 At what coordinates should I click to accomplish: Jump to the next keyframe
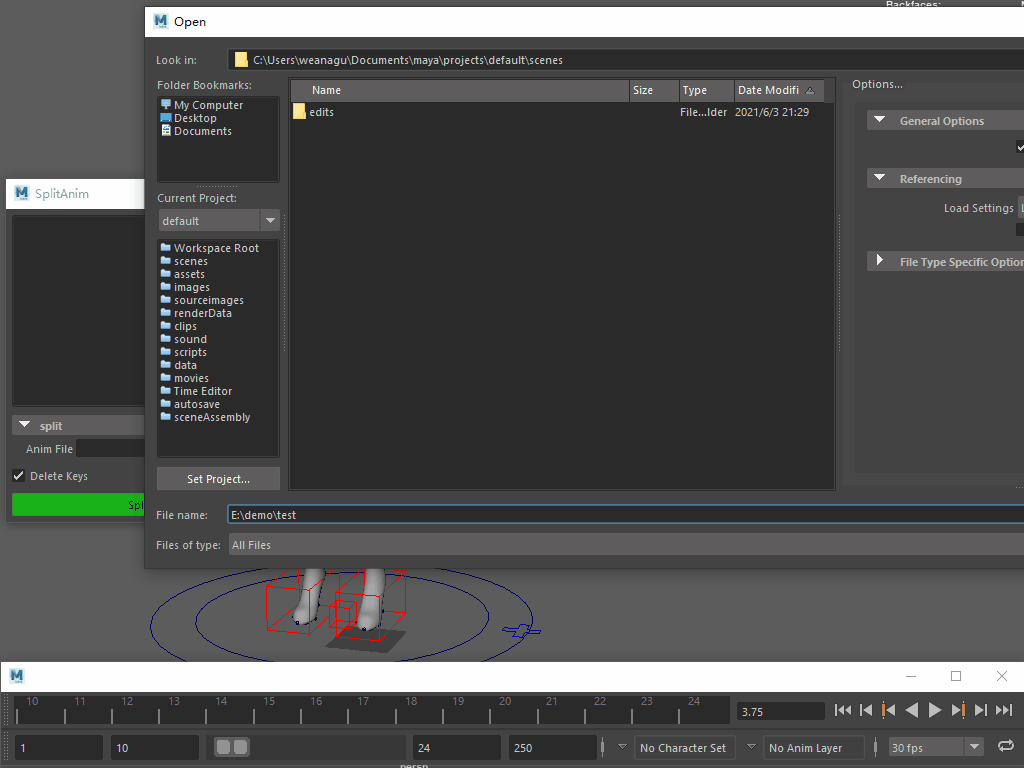pos(958,710)
